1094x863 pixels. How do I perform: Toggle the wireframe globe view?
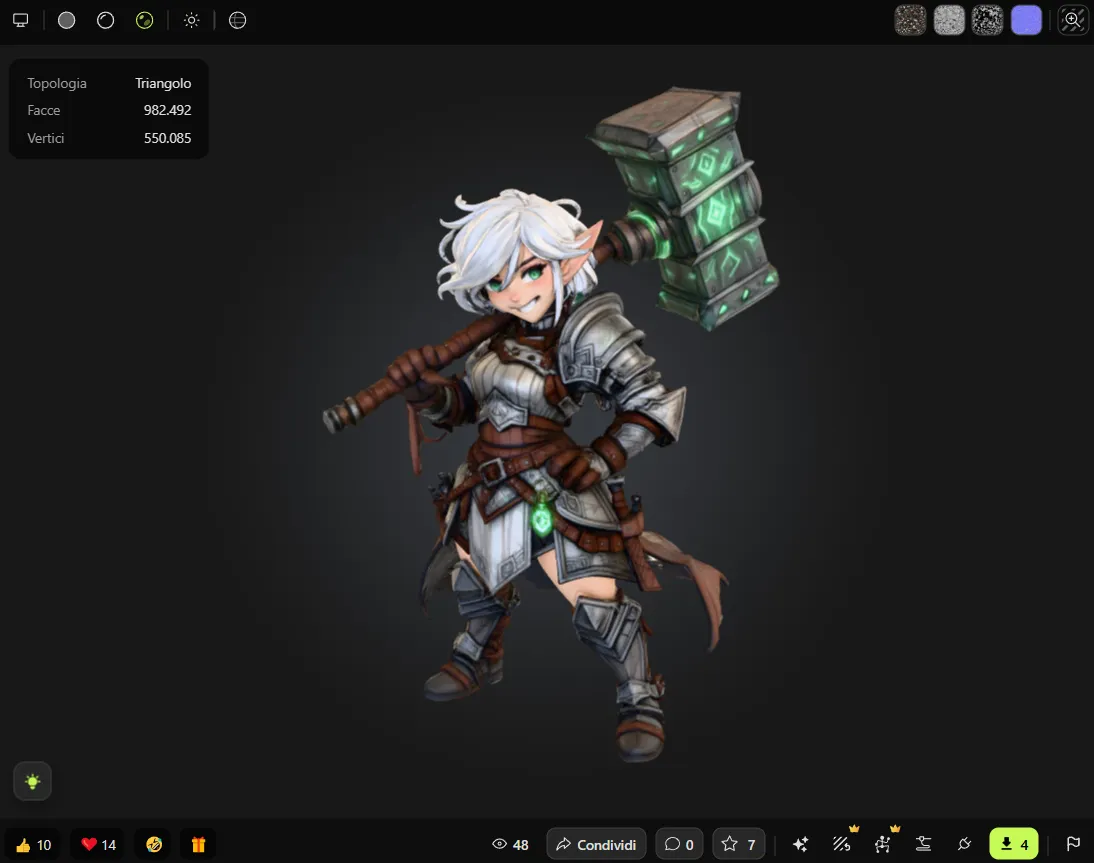237,20
